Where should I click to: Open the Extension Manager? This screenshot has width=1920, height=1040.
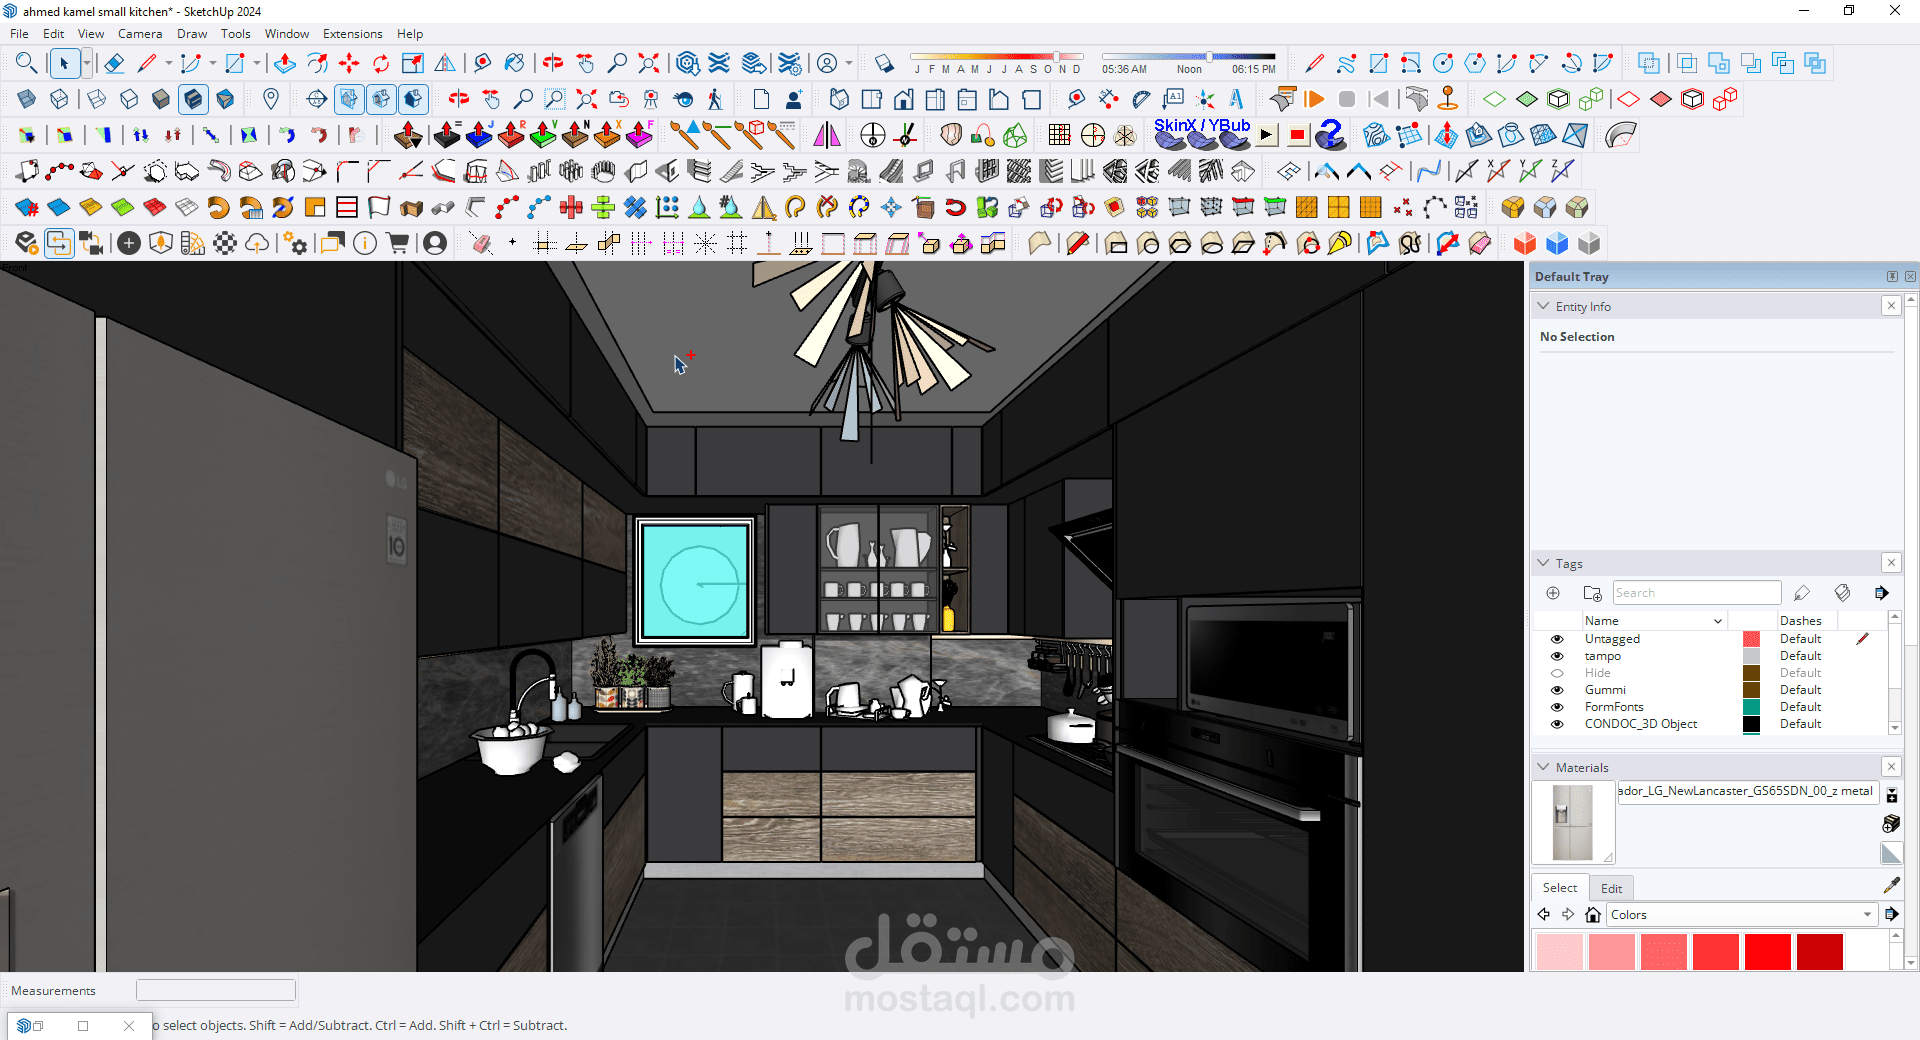[790, 64]
